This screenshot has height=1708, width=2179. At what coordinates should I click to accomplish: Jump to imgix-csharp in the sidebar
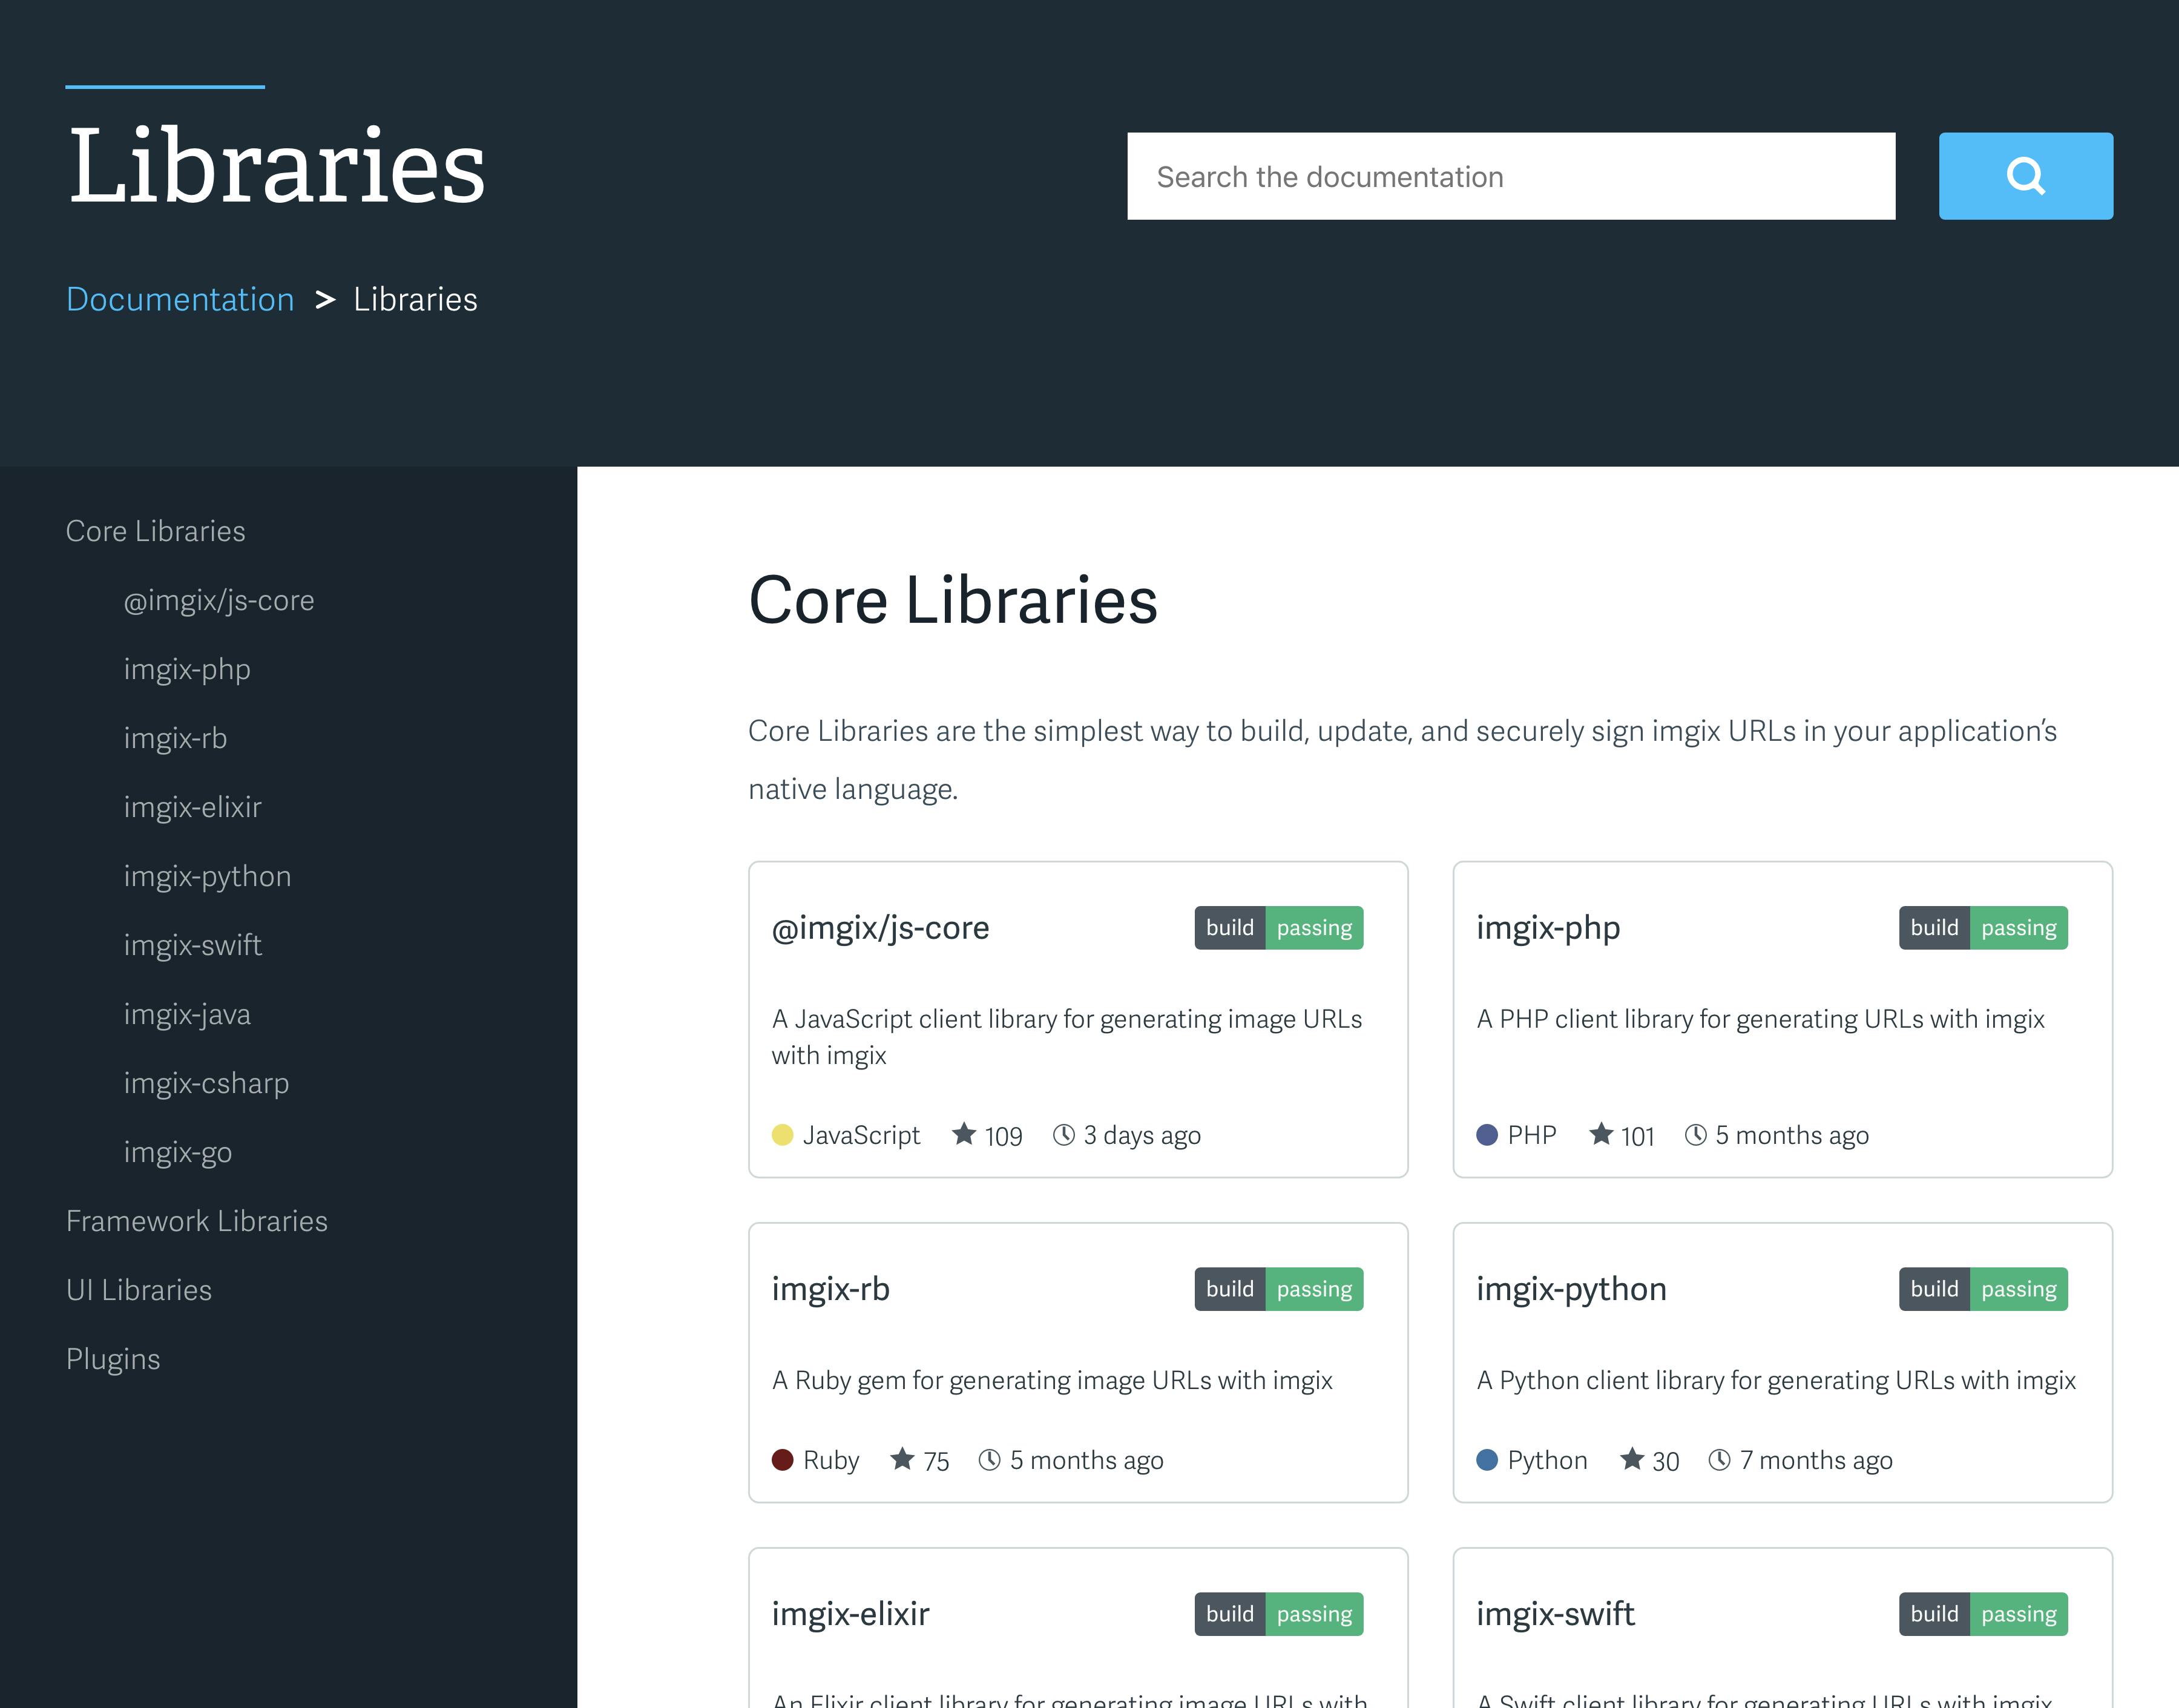[x=206, y=1082]
